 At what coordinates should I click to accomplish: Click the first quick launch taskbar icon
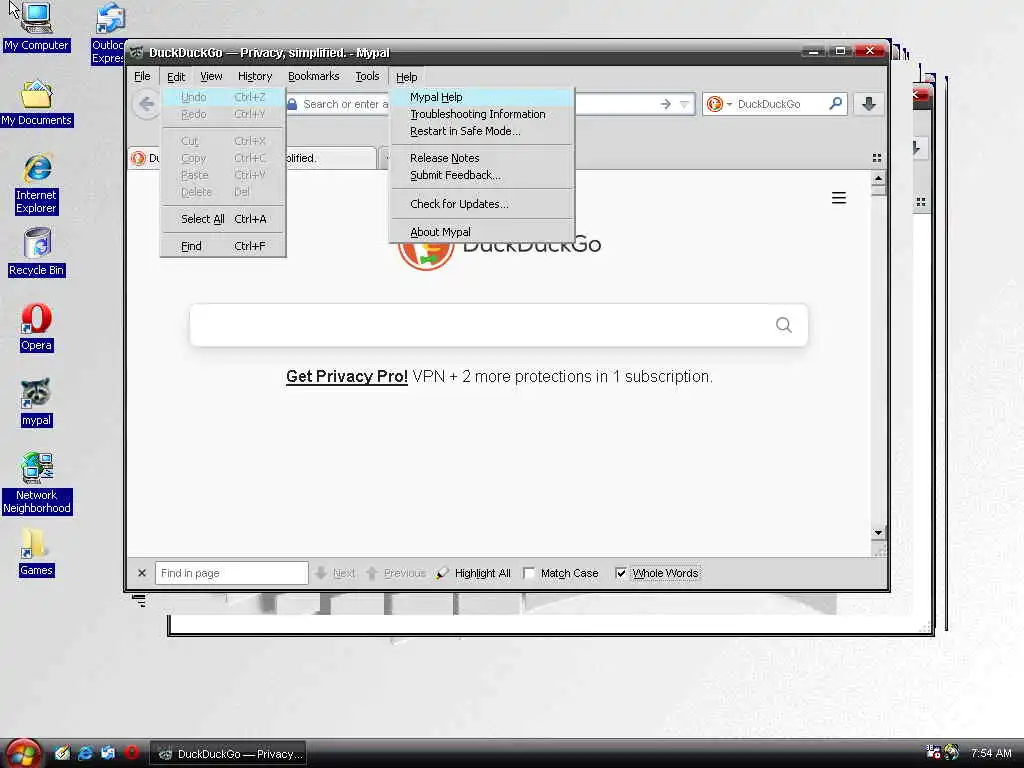click(62, 753)
